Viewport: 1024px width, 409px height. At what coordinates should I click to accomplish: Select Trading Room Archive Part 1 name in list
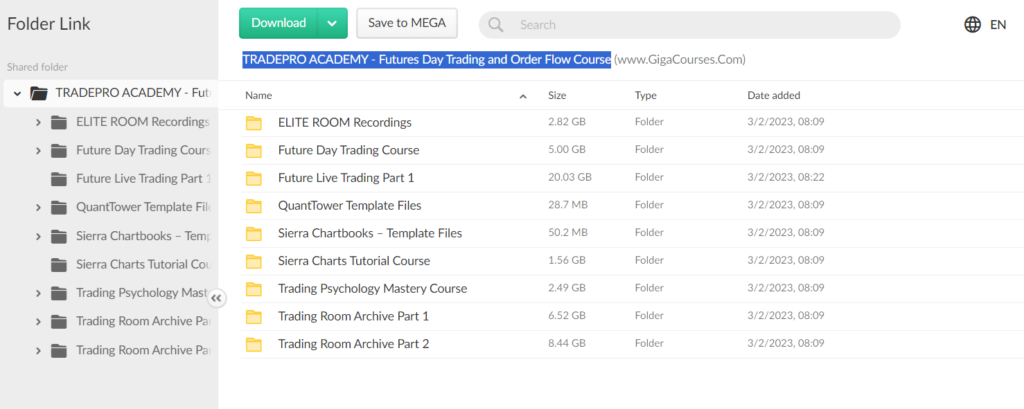point(353,316)
